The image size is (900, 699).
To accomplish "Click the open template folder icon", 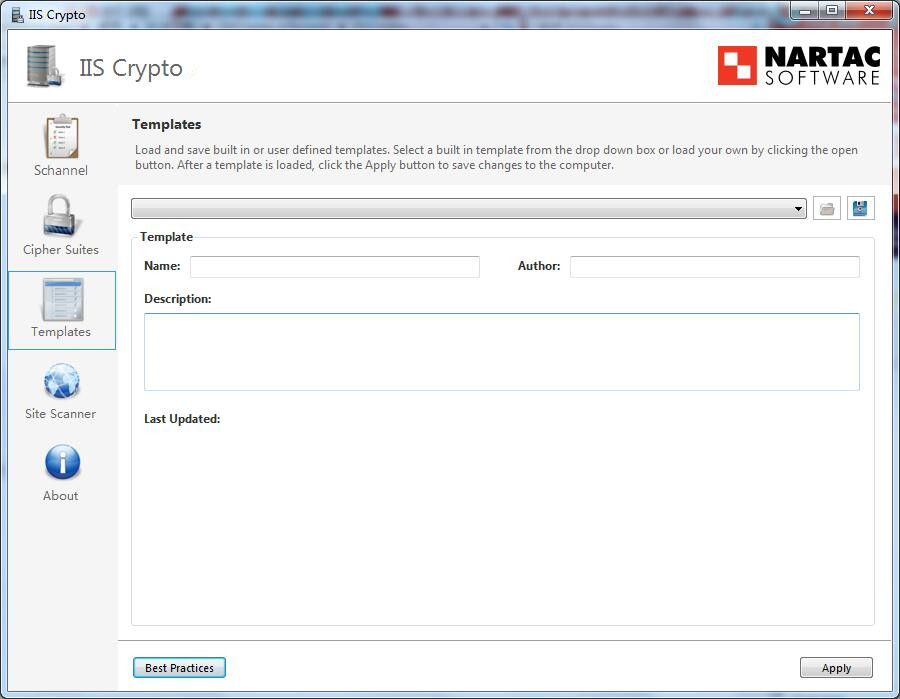I will click(x=827, y=208).
